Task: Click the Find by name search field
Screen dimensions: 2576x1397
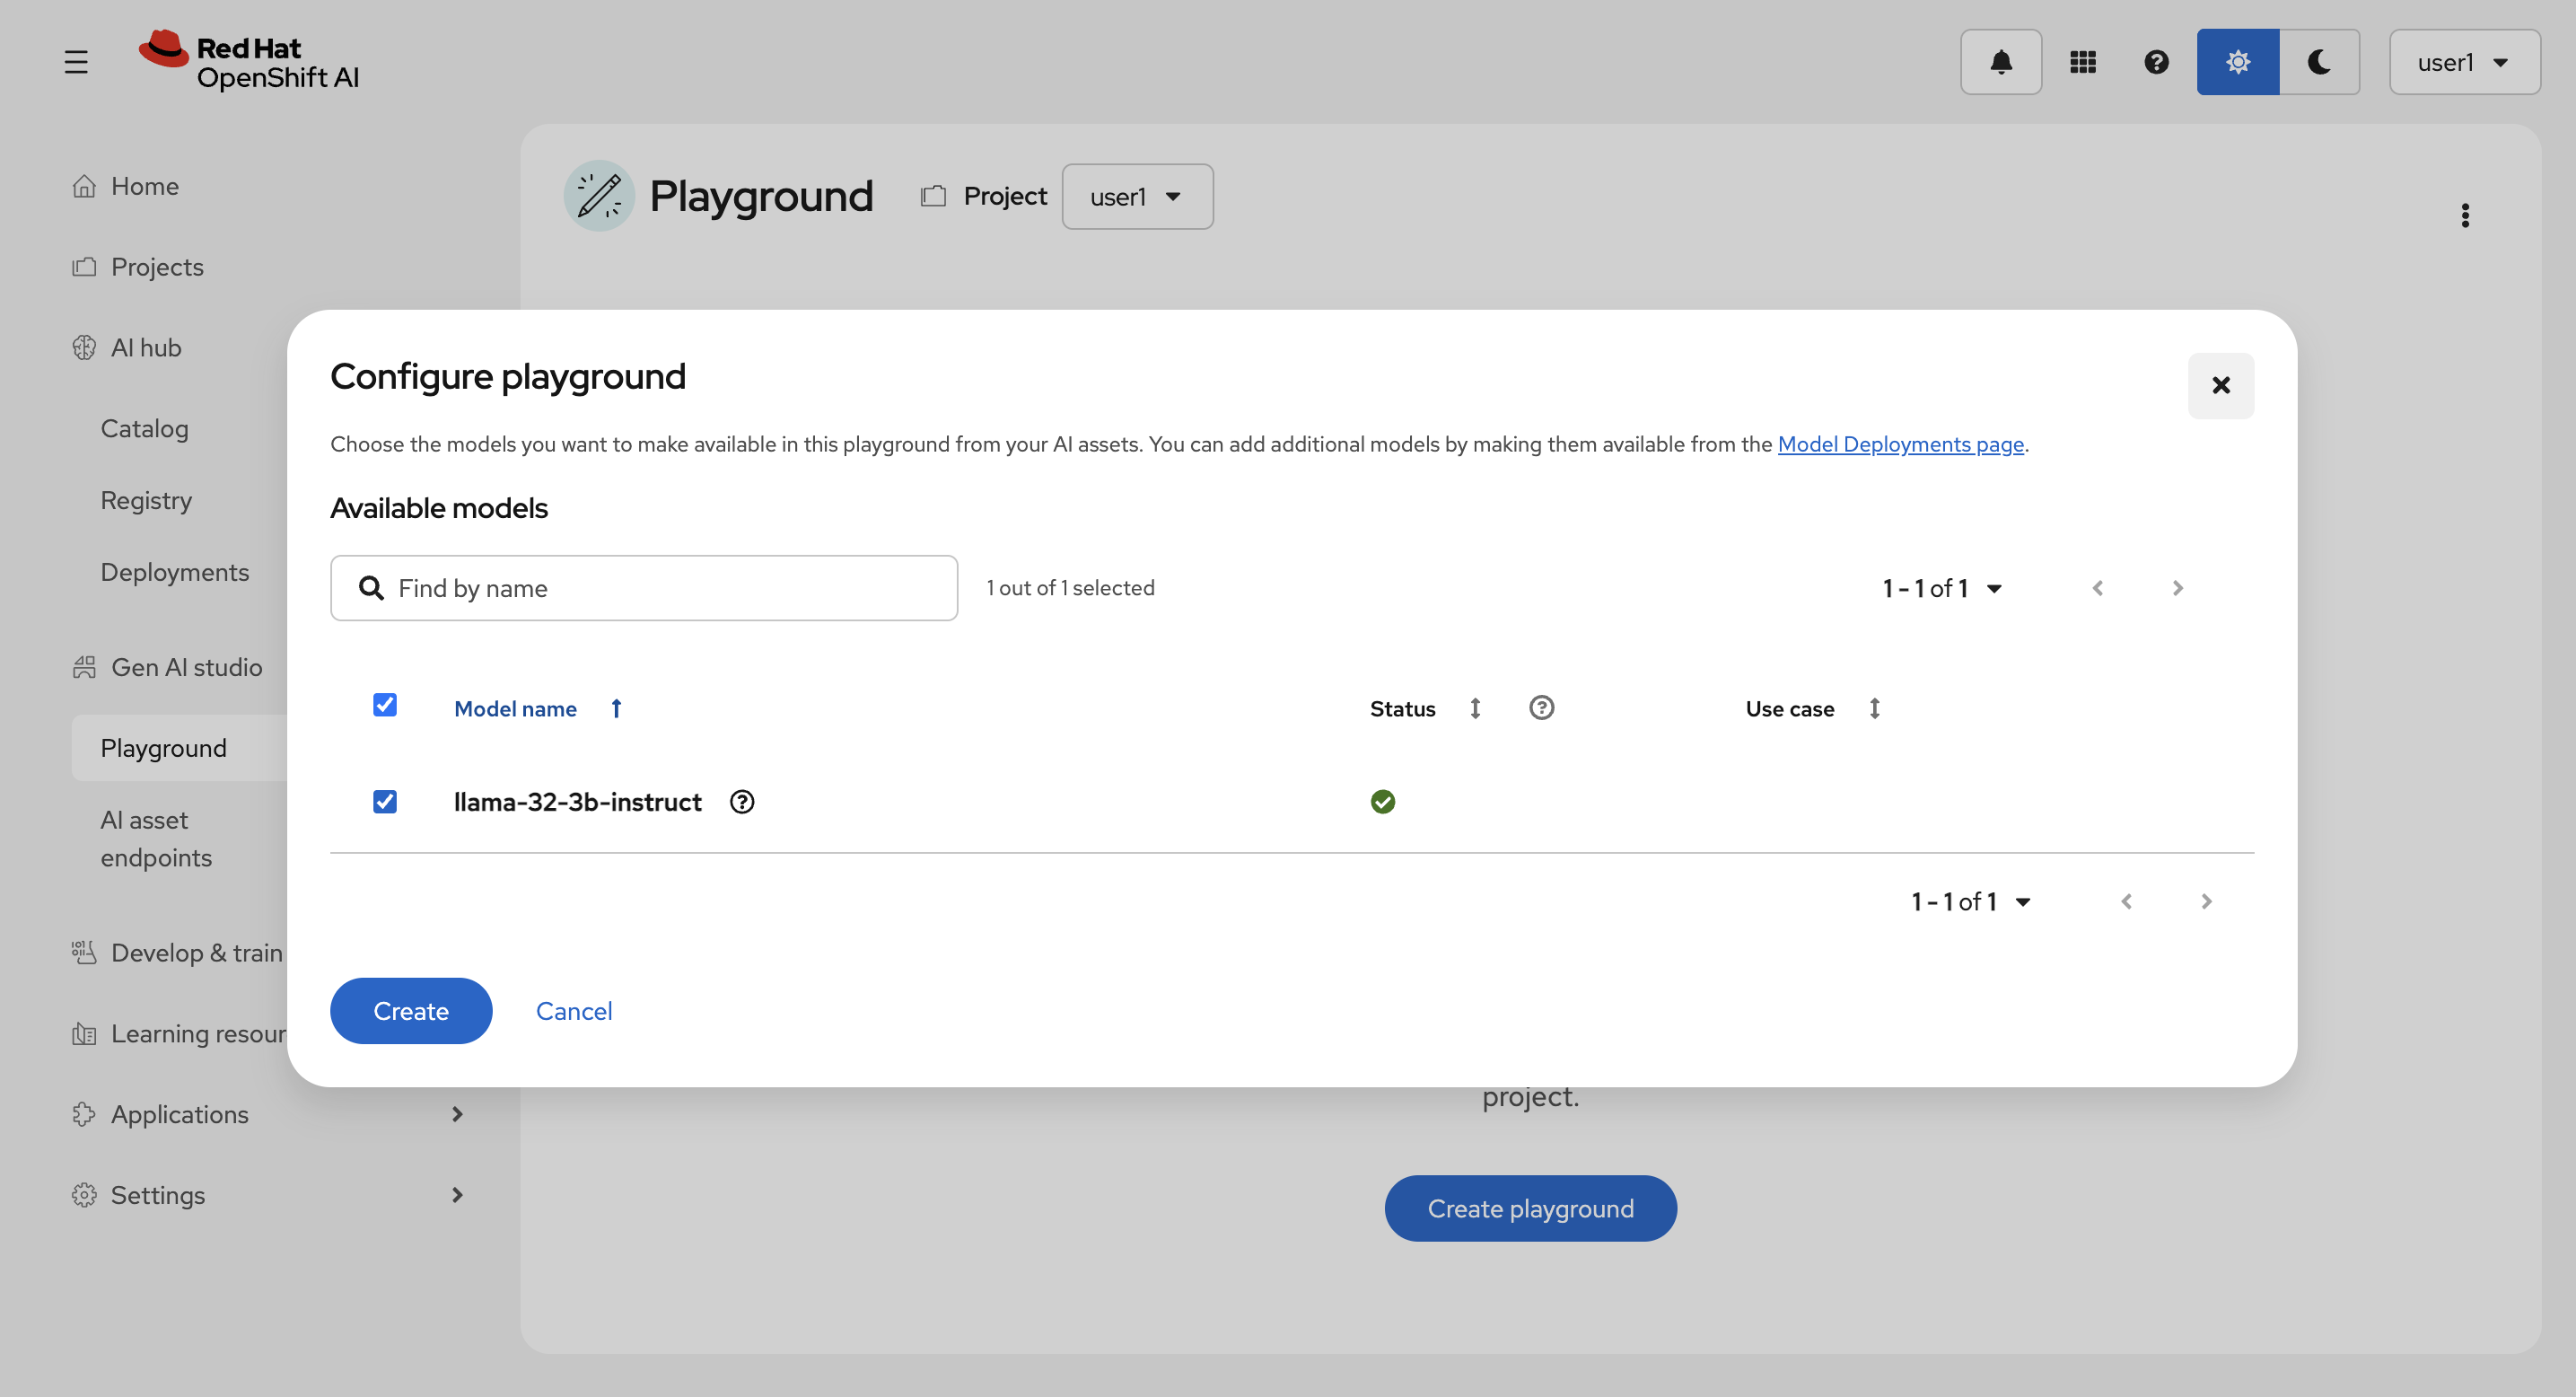Action: (660, 588)
